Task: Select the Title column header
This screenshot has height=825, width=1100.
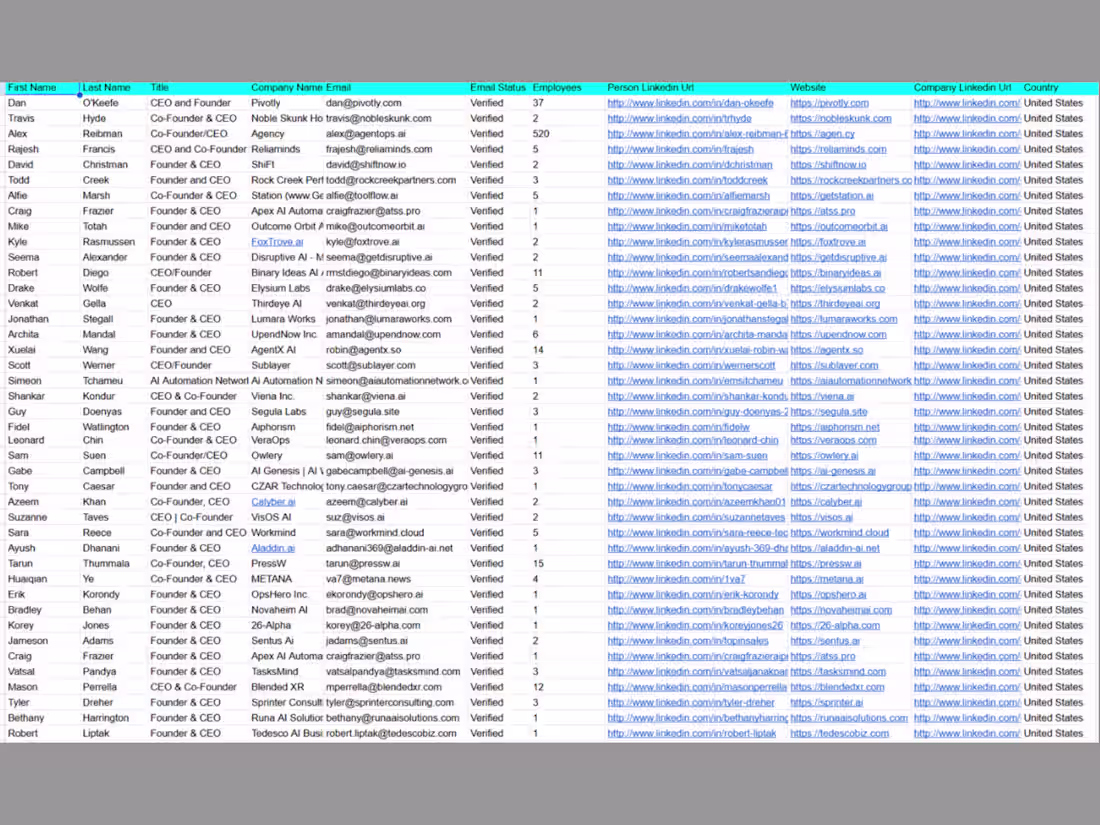Action: tap(159, 88)
